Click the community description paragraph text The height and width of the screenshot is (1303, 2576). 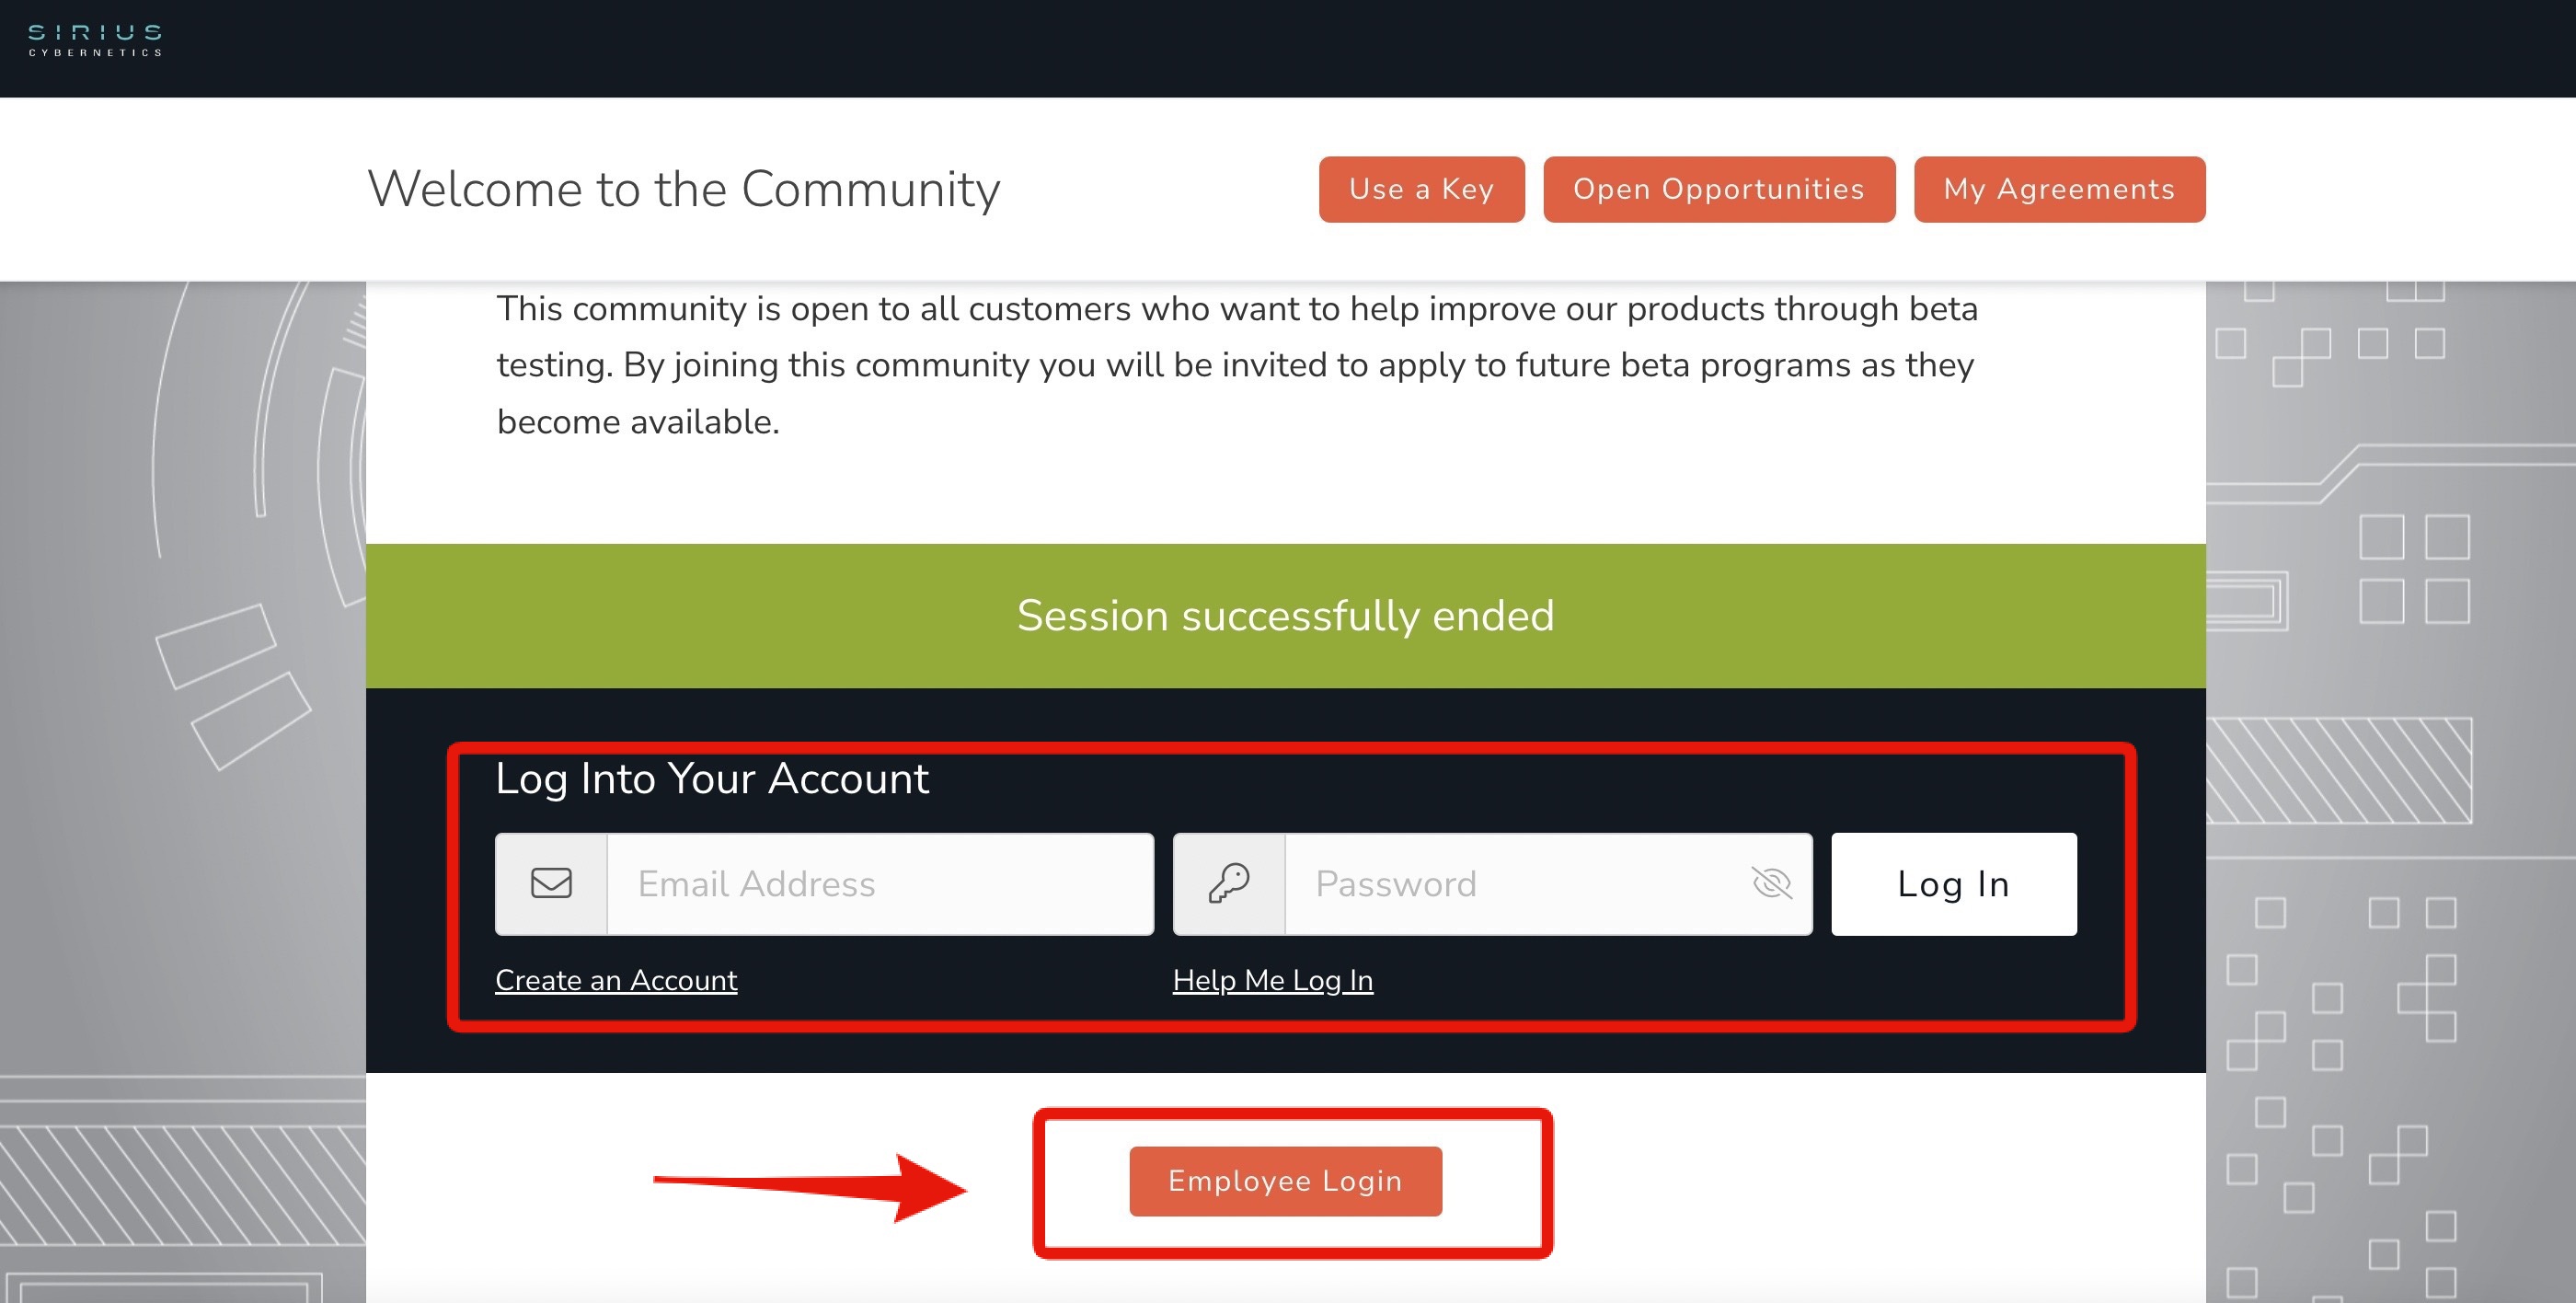(1237, 365)
